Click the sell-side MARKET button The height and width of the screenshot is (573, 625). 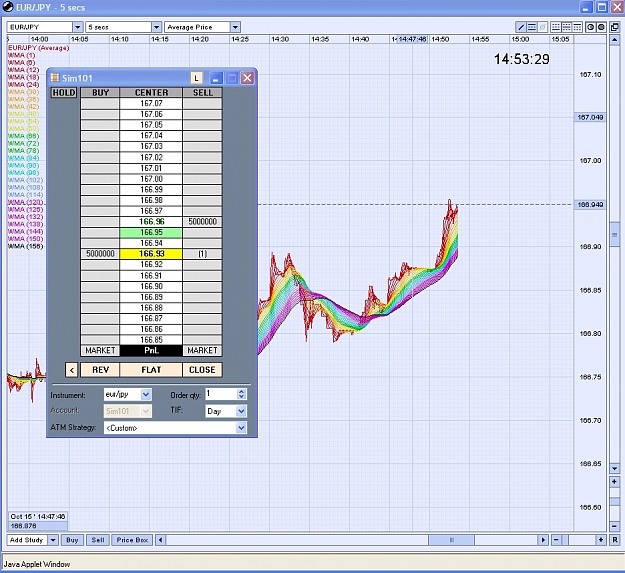[x=202, y=351]
